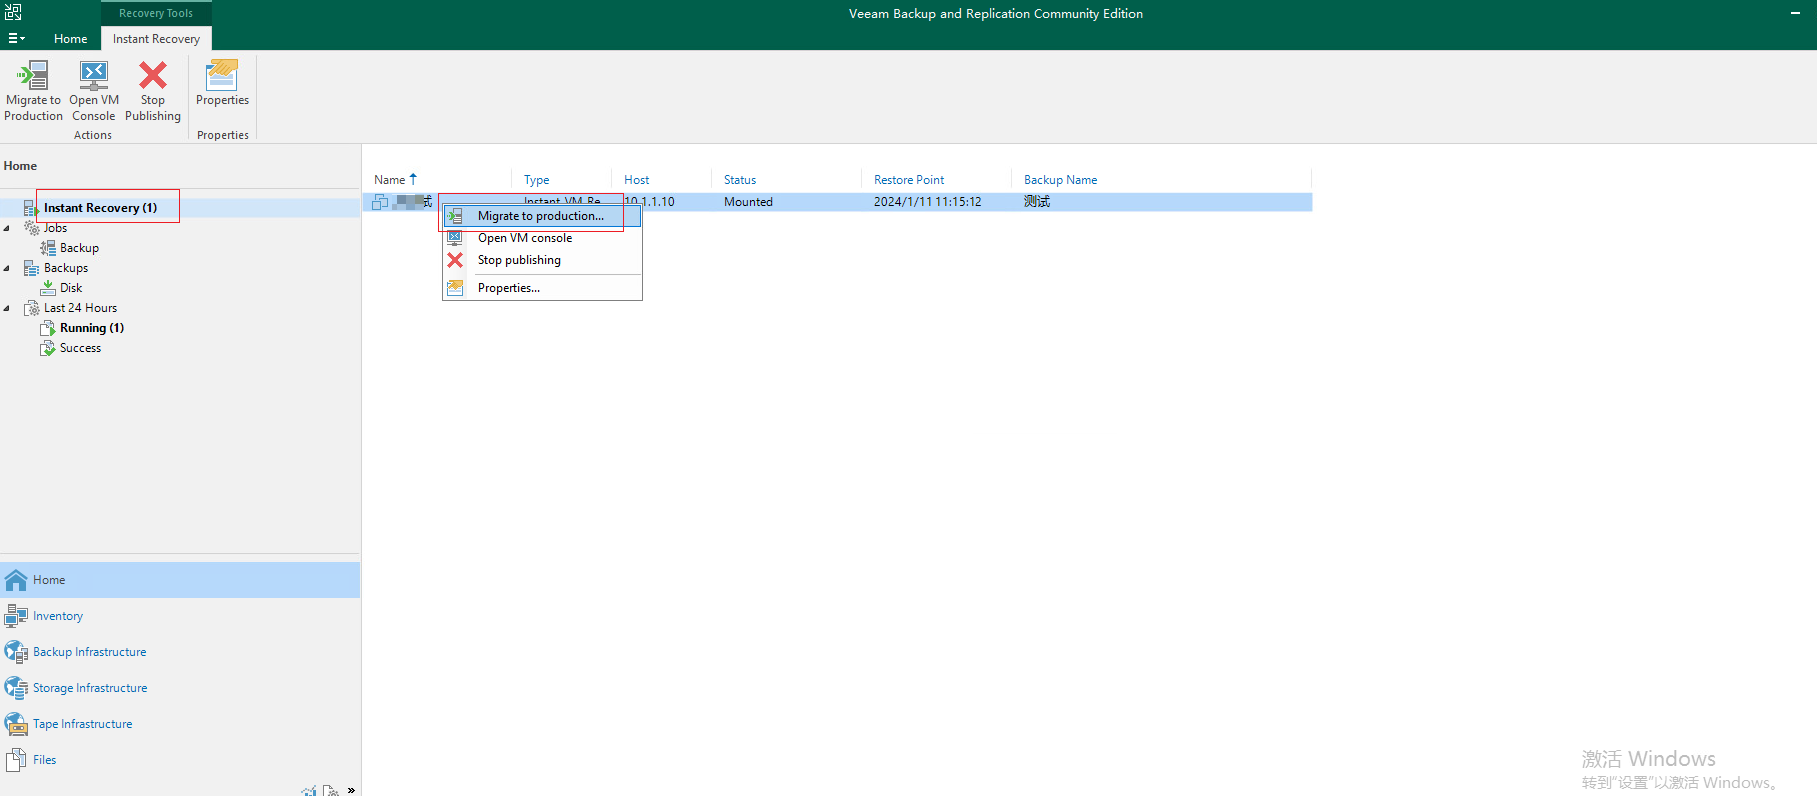The image size is (1817, 796).
Task: Click the document gear icon at pane bottom
Action: (x=330, y=791)
